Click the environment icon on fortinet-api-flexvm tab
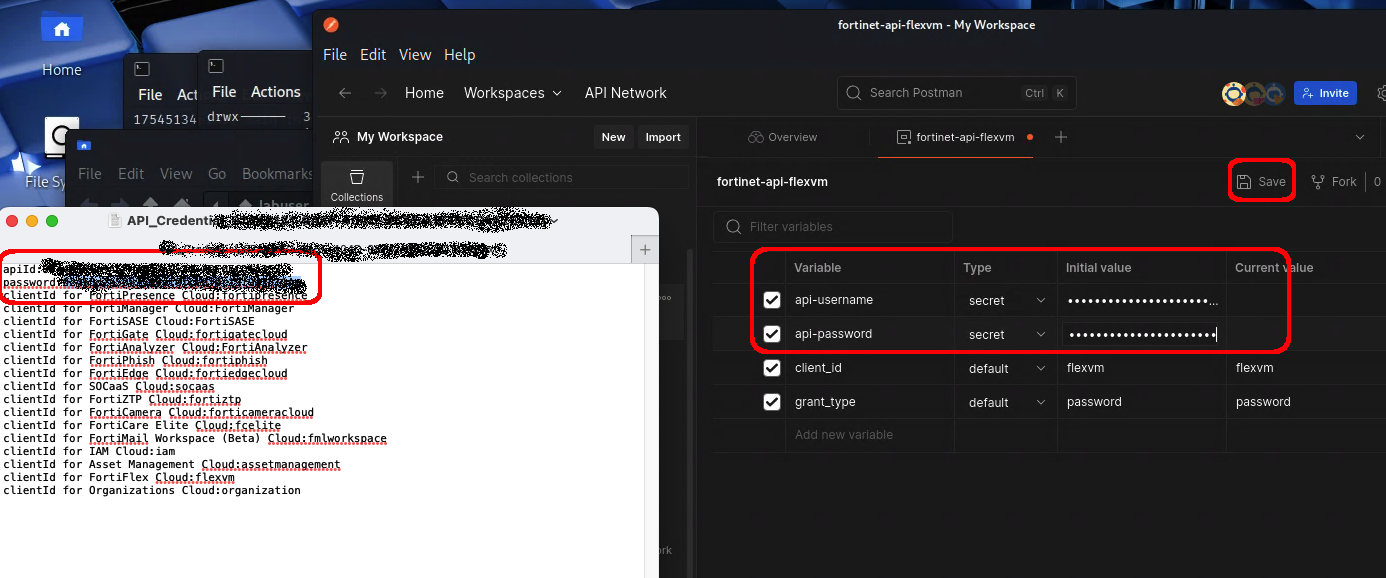 point(903,137)
